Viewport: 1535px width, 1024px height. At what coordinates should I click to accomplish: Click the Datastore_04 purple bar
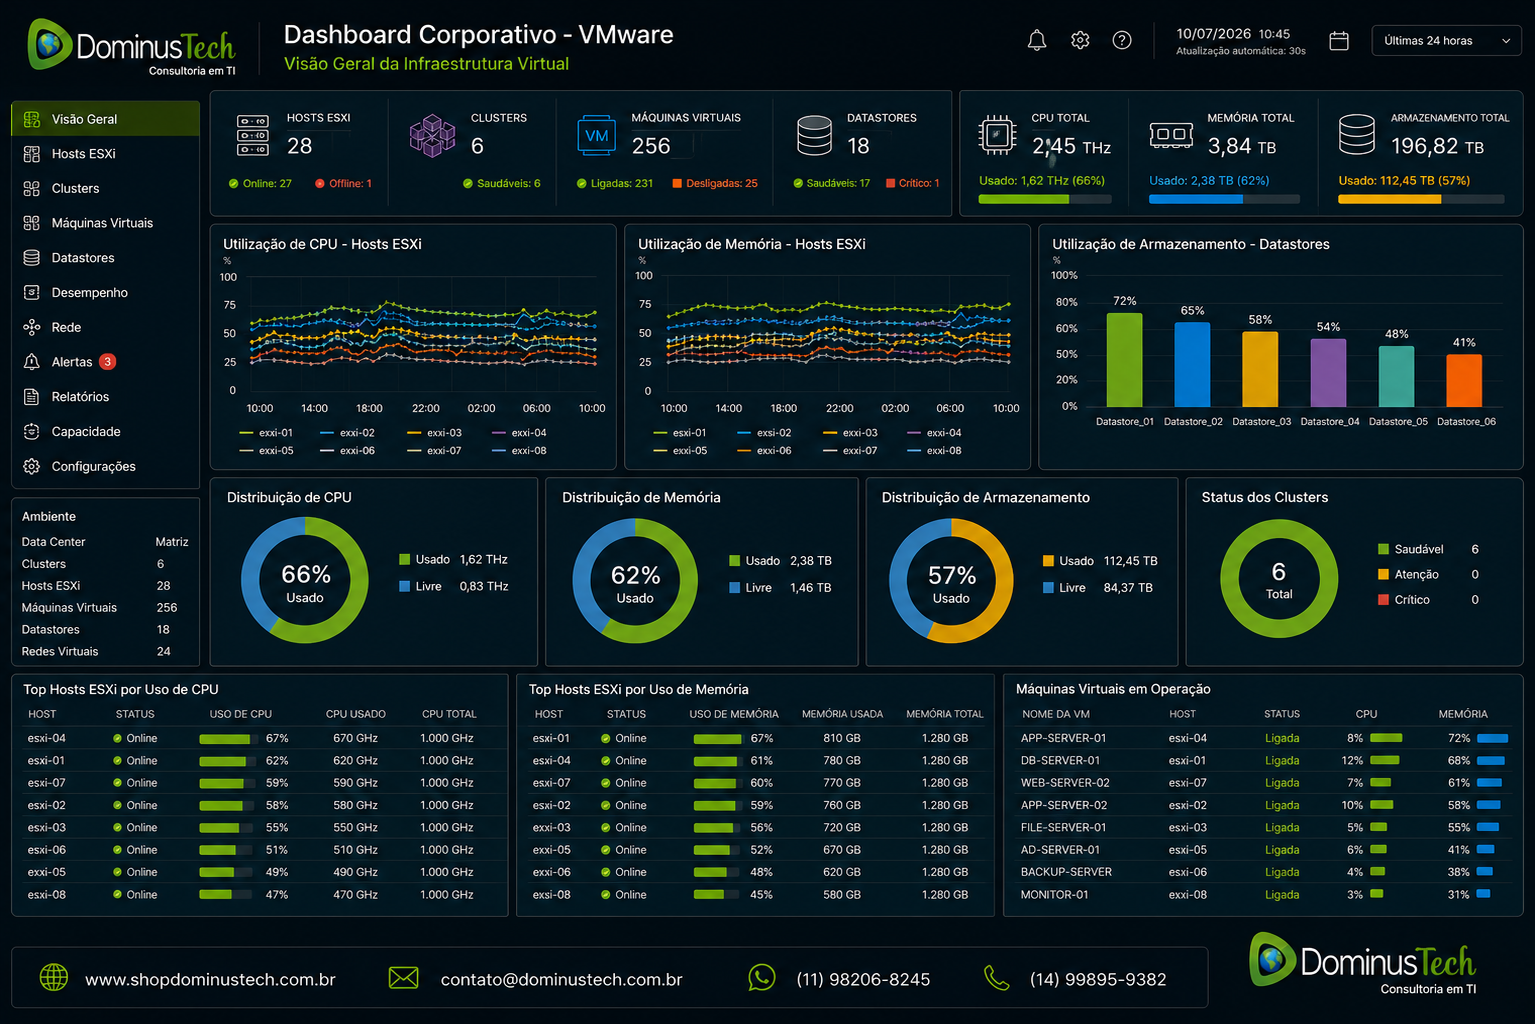tap(1328, 373)
